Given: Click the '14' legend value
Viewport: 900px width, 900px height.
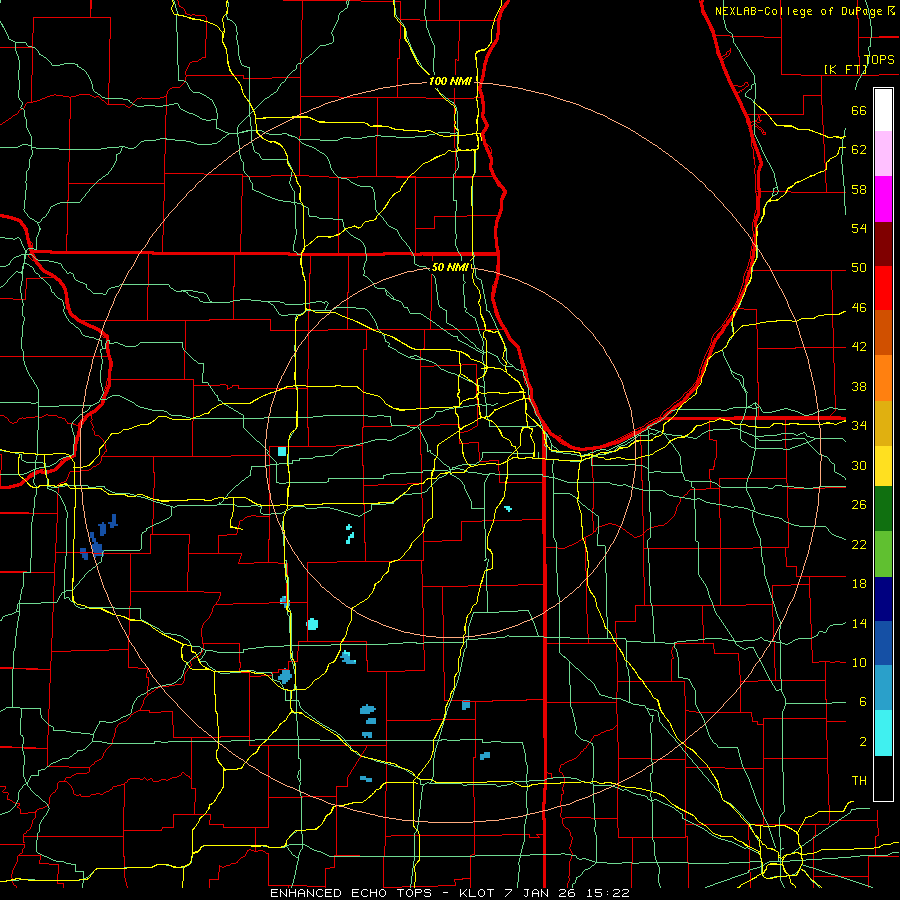Looking at the screenshot, I should click(x=859, y=623).
